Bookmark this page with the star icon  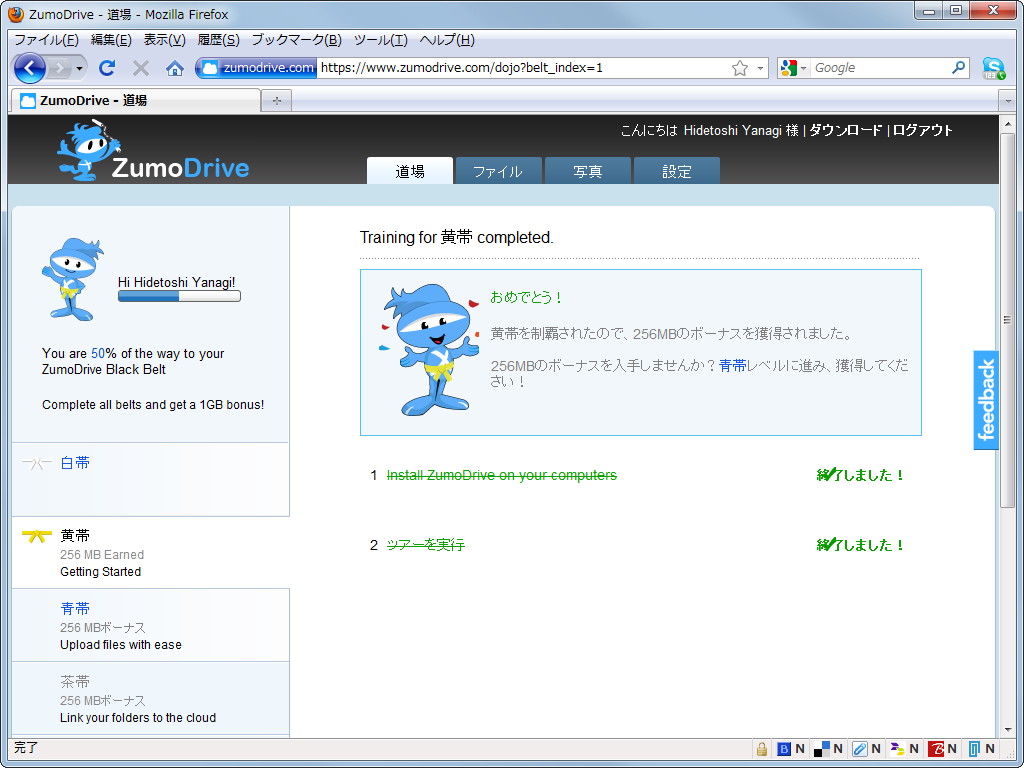tap(738, 67)
